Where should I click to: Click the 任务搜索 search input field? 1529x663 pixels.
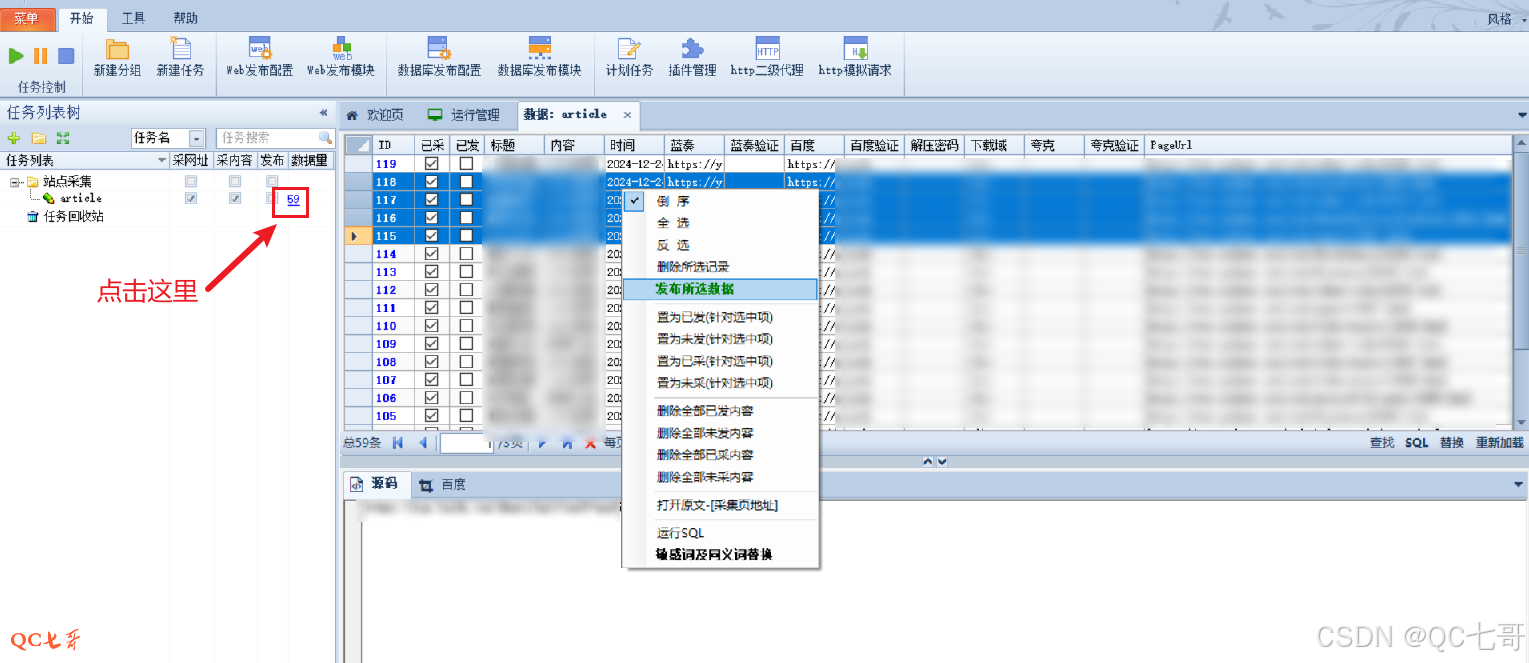tap(268, 138)
